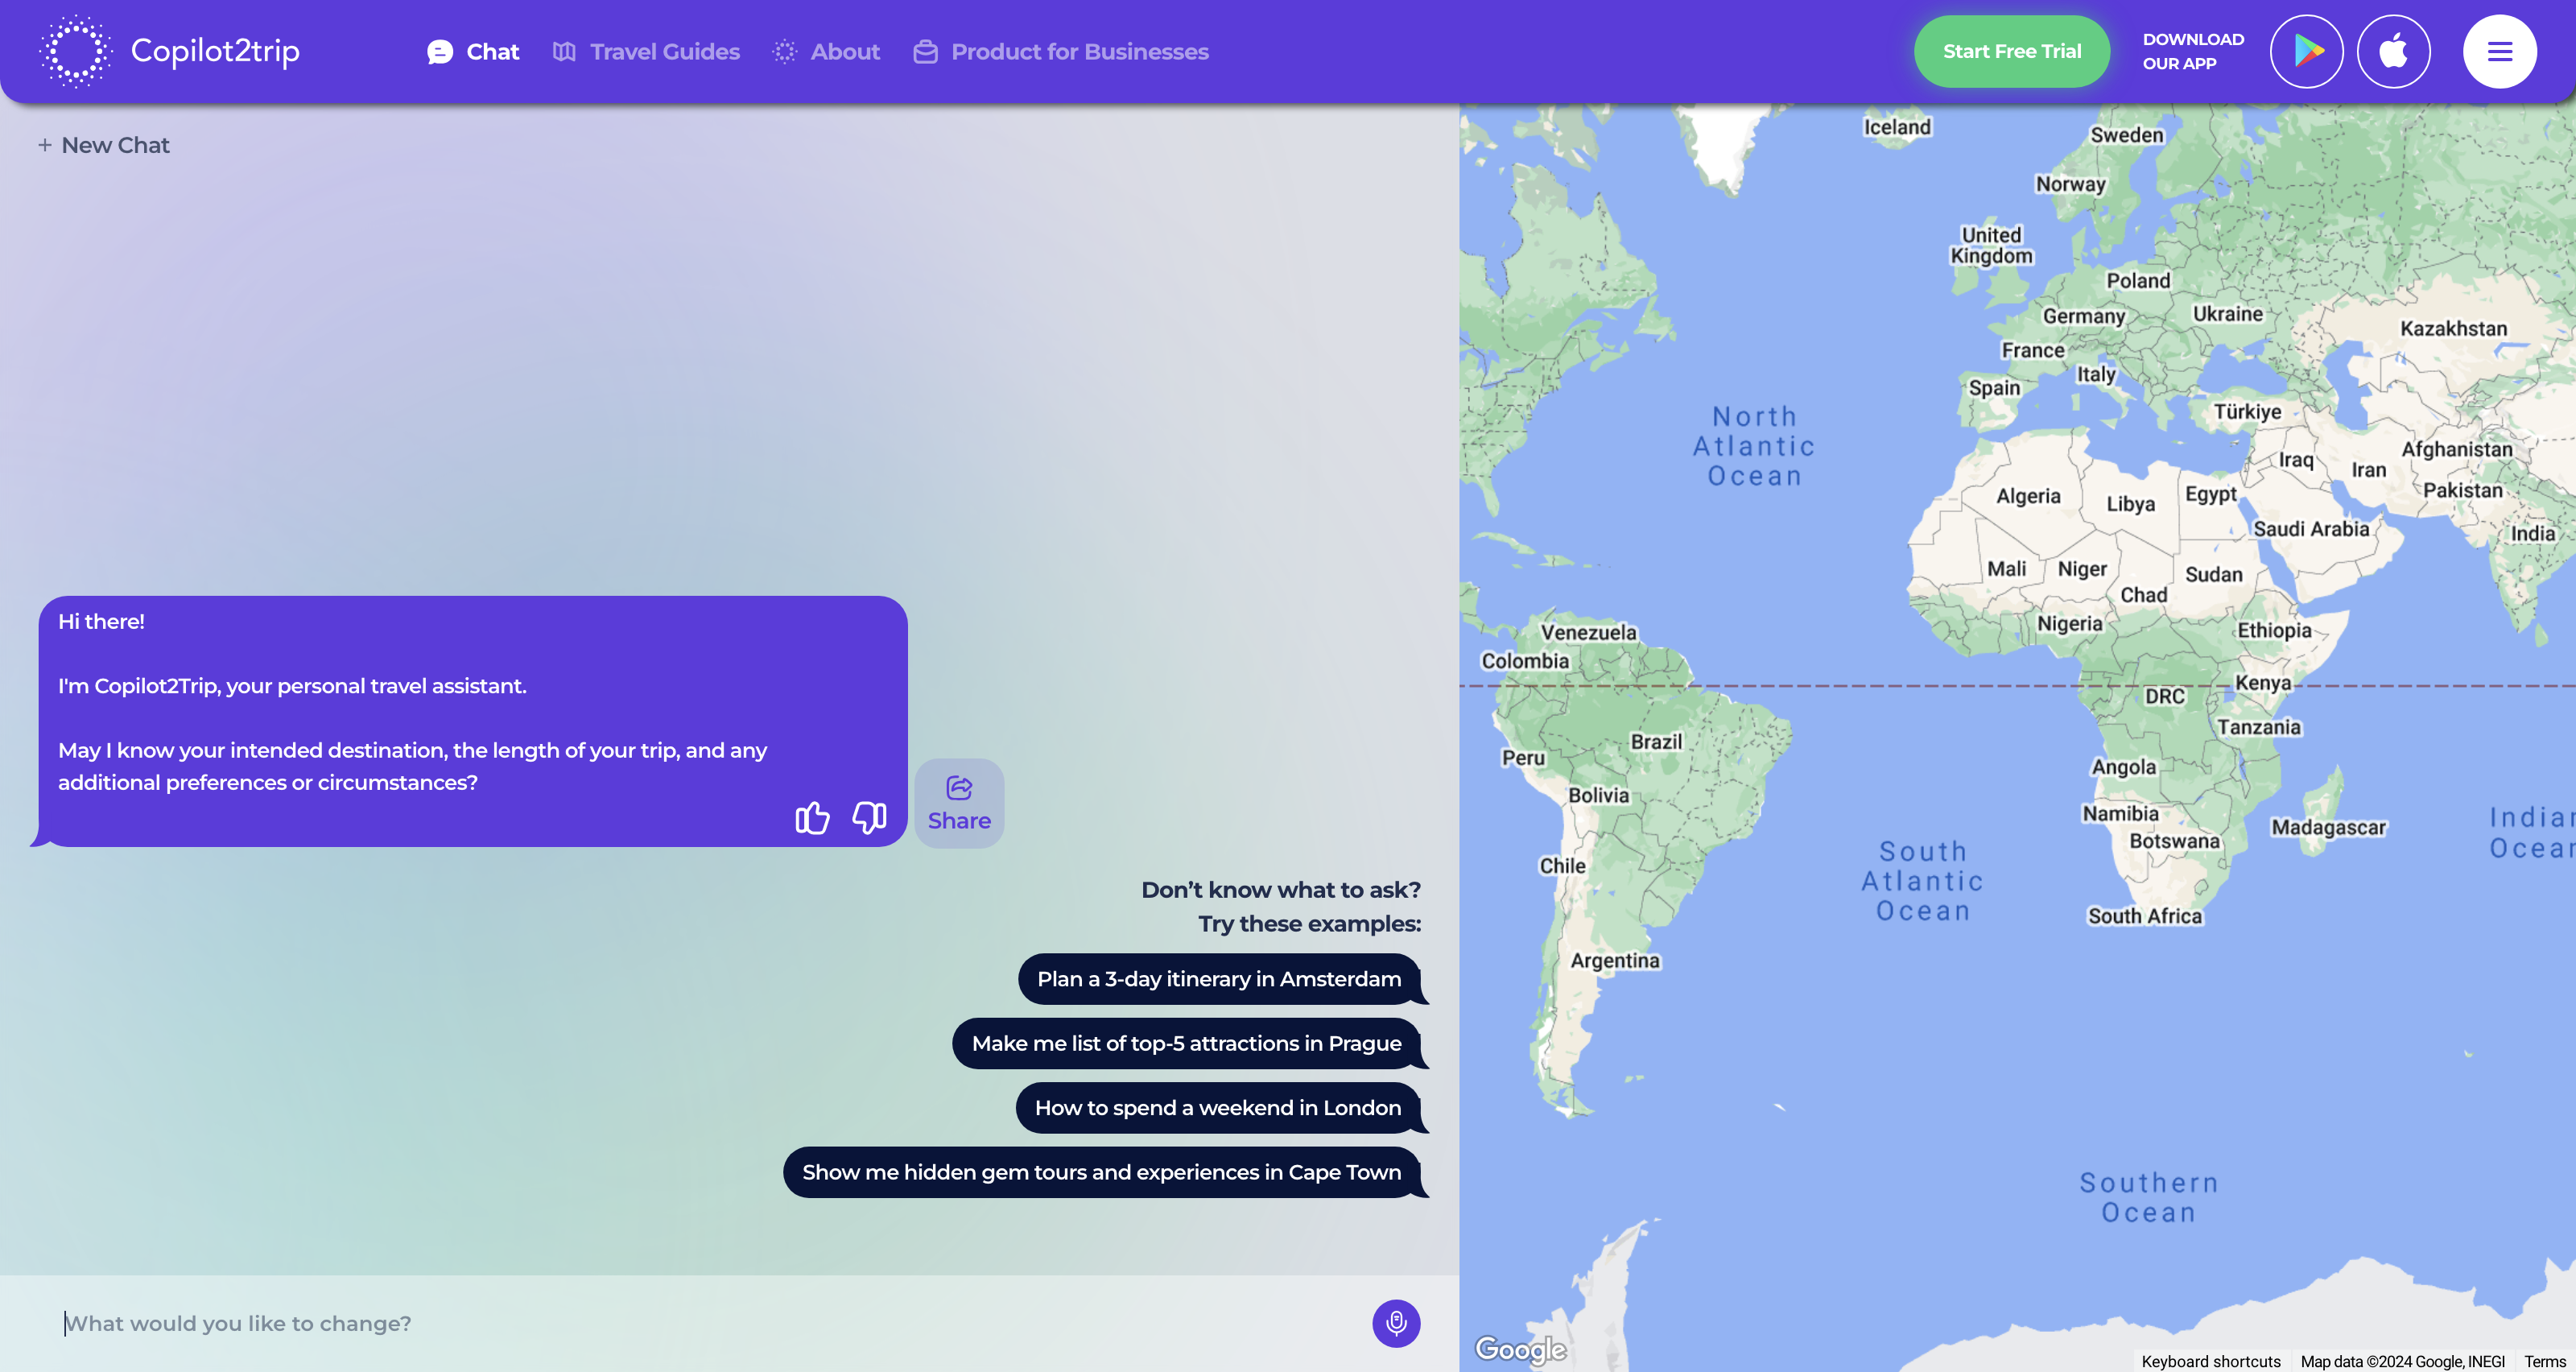Click Argentina on the map

[1615, 961]
